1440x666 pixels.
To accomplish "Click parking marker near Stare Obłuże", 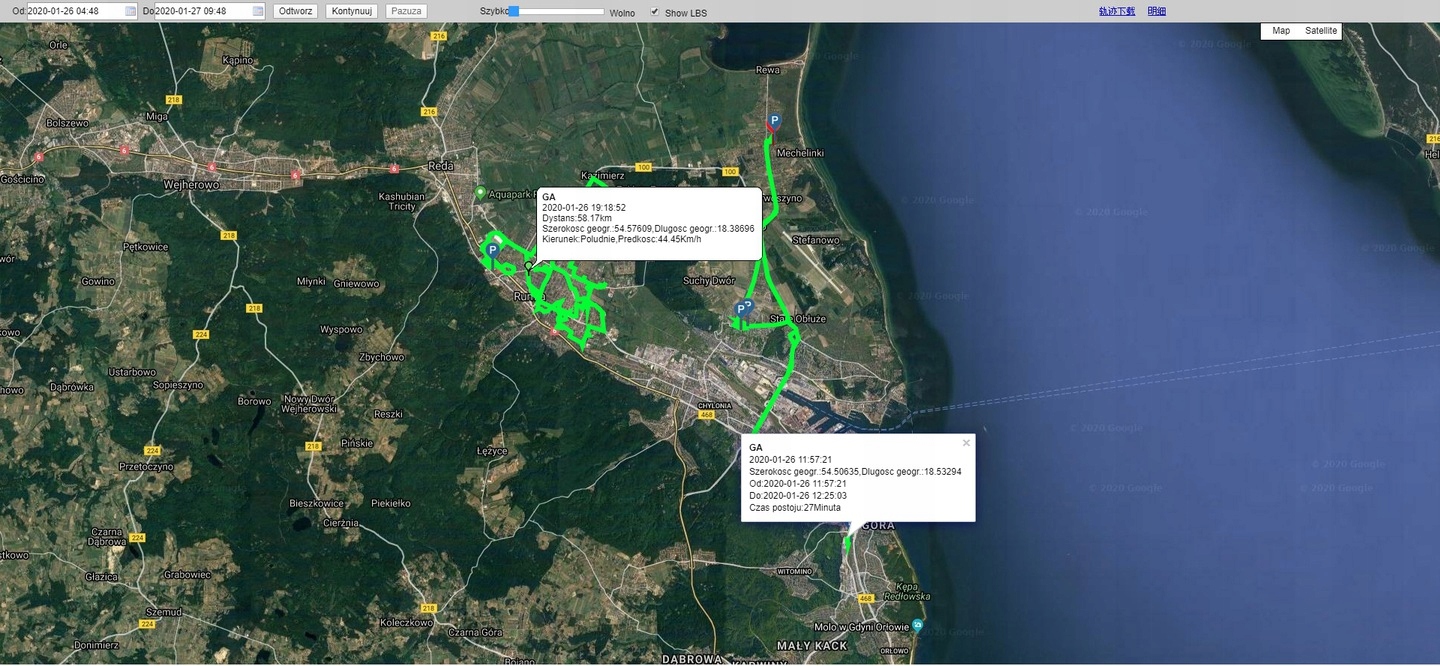I will click(742, 309).
